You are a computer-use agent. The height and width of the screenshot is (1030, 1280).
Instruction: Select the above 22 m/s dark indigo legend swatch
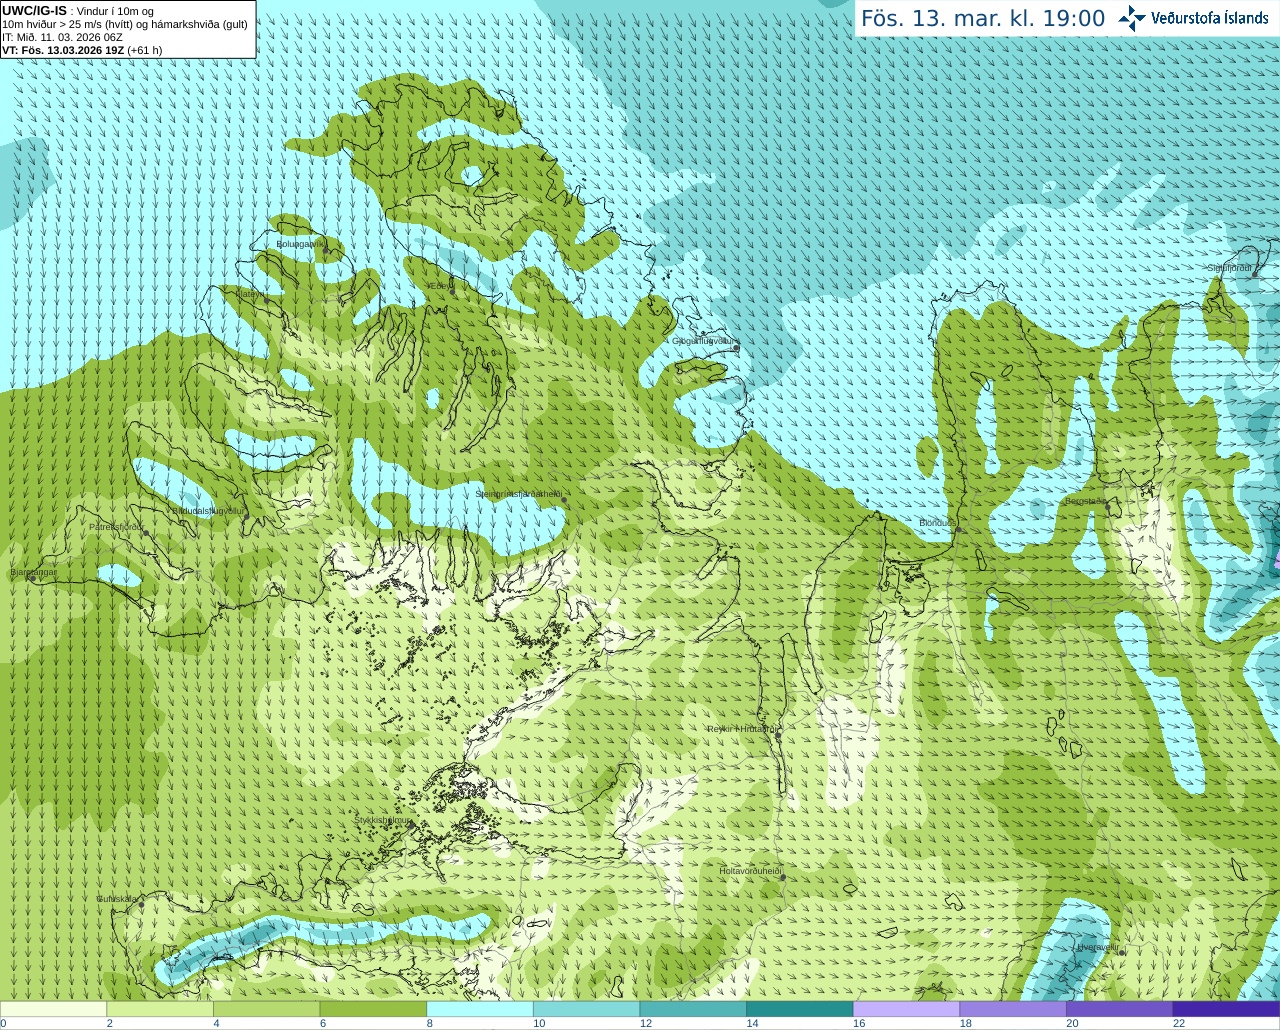pos(1226,1009)
